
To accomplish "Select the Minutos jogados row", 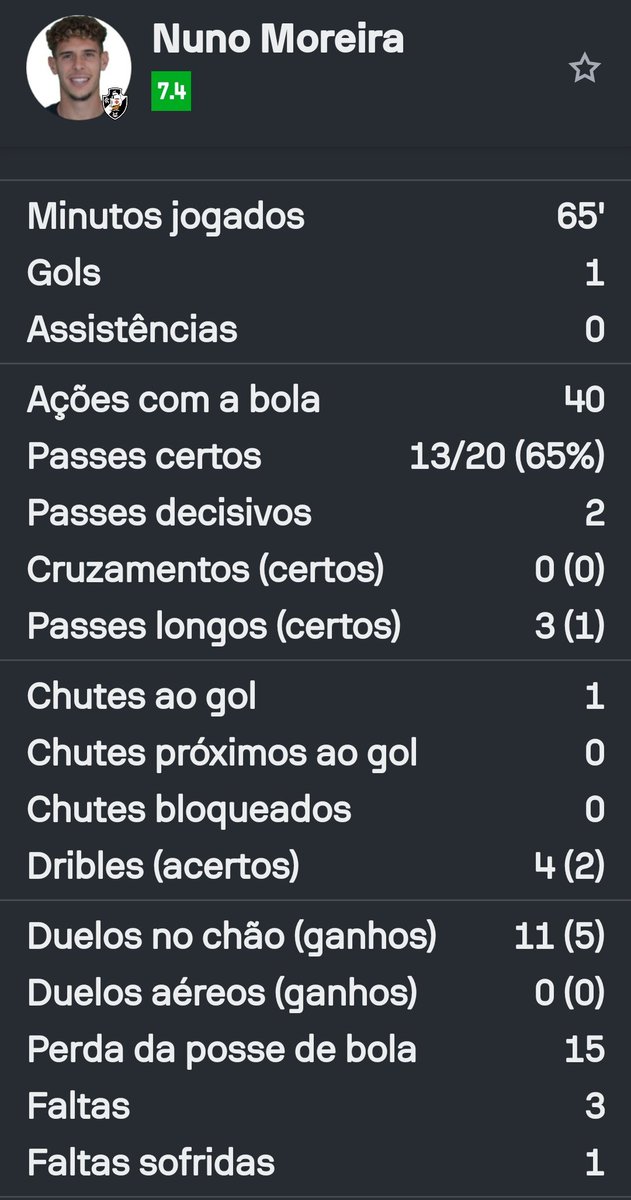I will (x=315, y=217).
